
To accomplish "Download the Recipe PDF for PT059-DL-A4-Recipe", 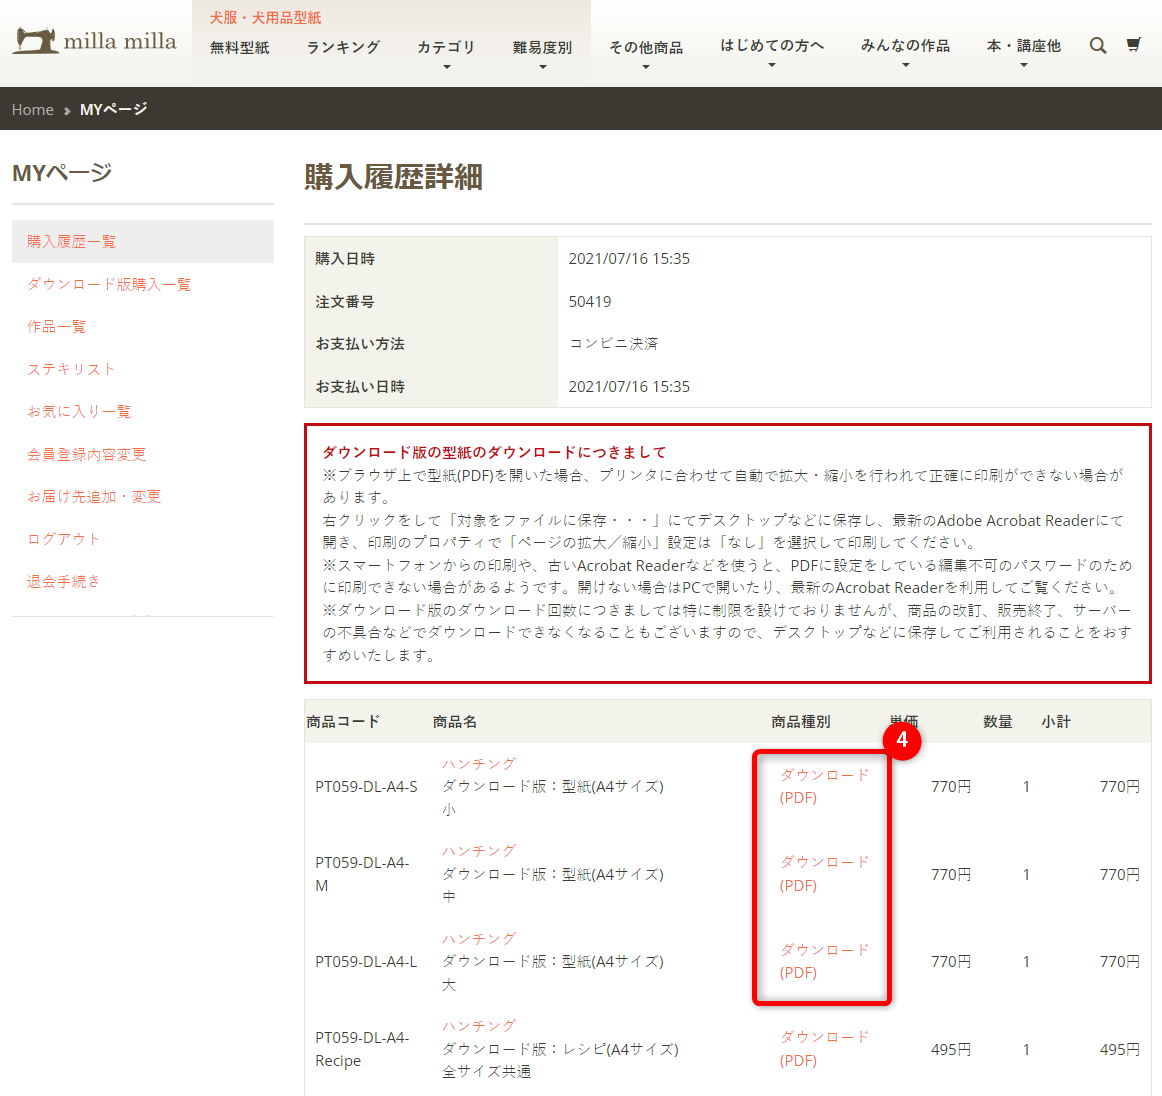I will (824, 1048).
